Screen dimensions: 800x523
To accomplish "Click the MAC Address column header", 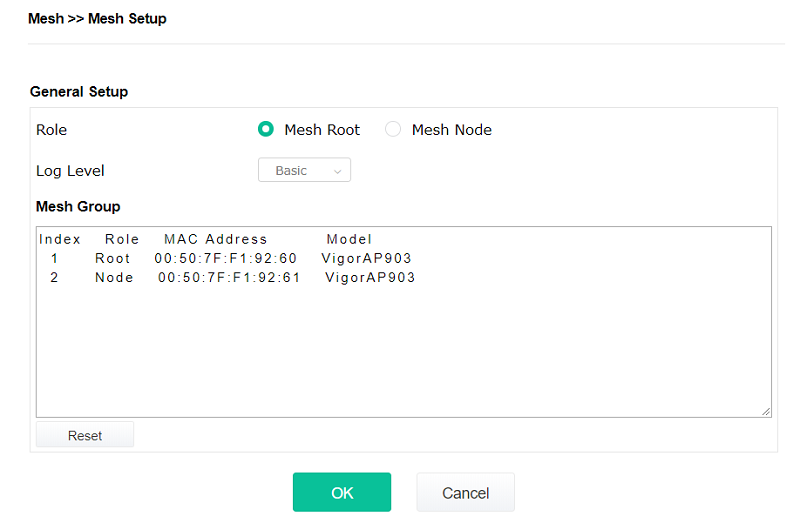I will (215, 239).
